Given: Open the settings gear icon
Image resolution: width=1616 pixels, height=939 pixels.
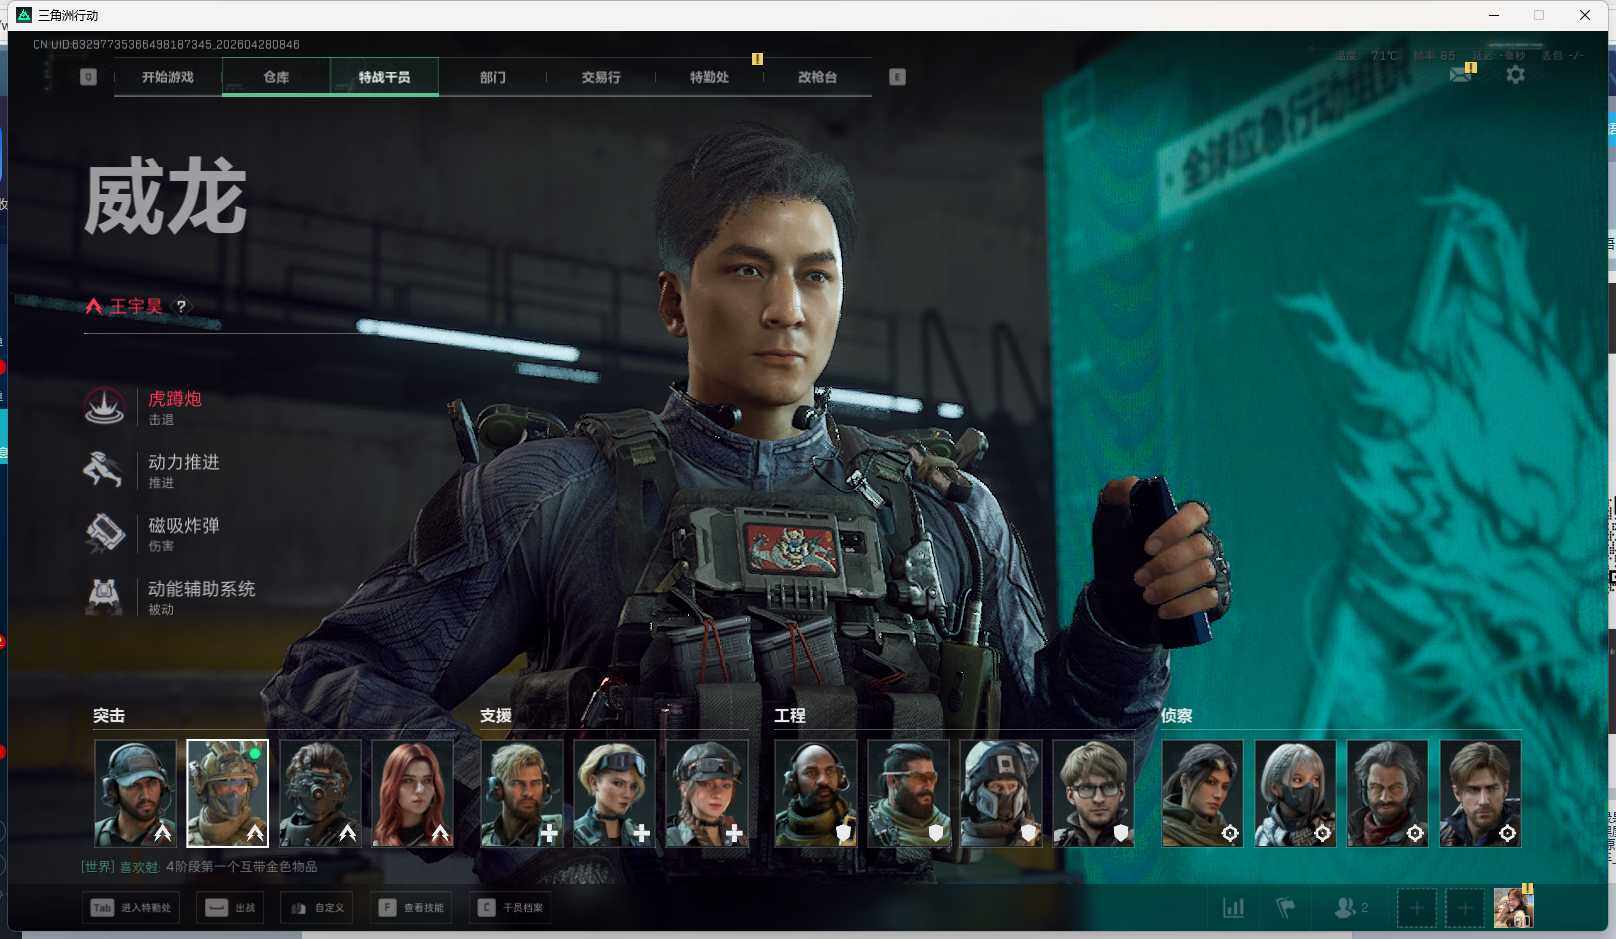Looking at the screenshot, I should click(x=1515, y=74).
